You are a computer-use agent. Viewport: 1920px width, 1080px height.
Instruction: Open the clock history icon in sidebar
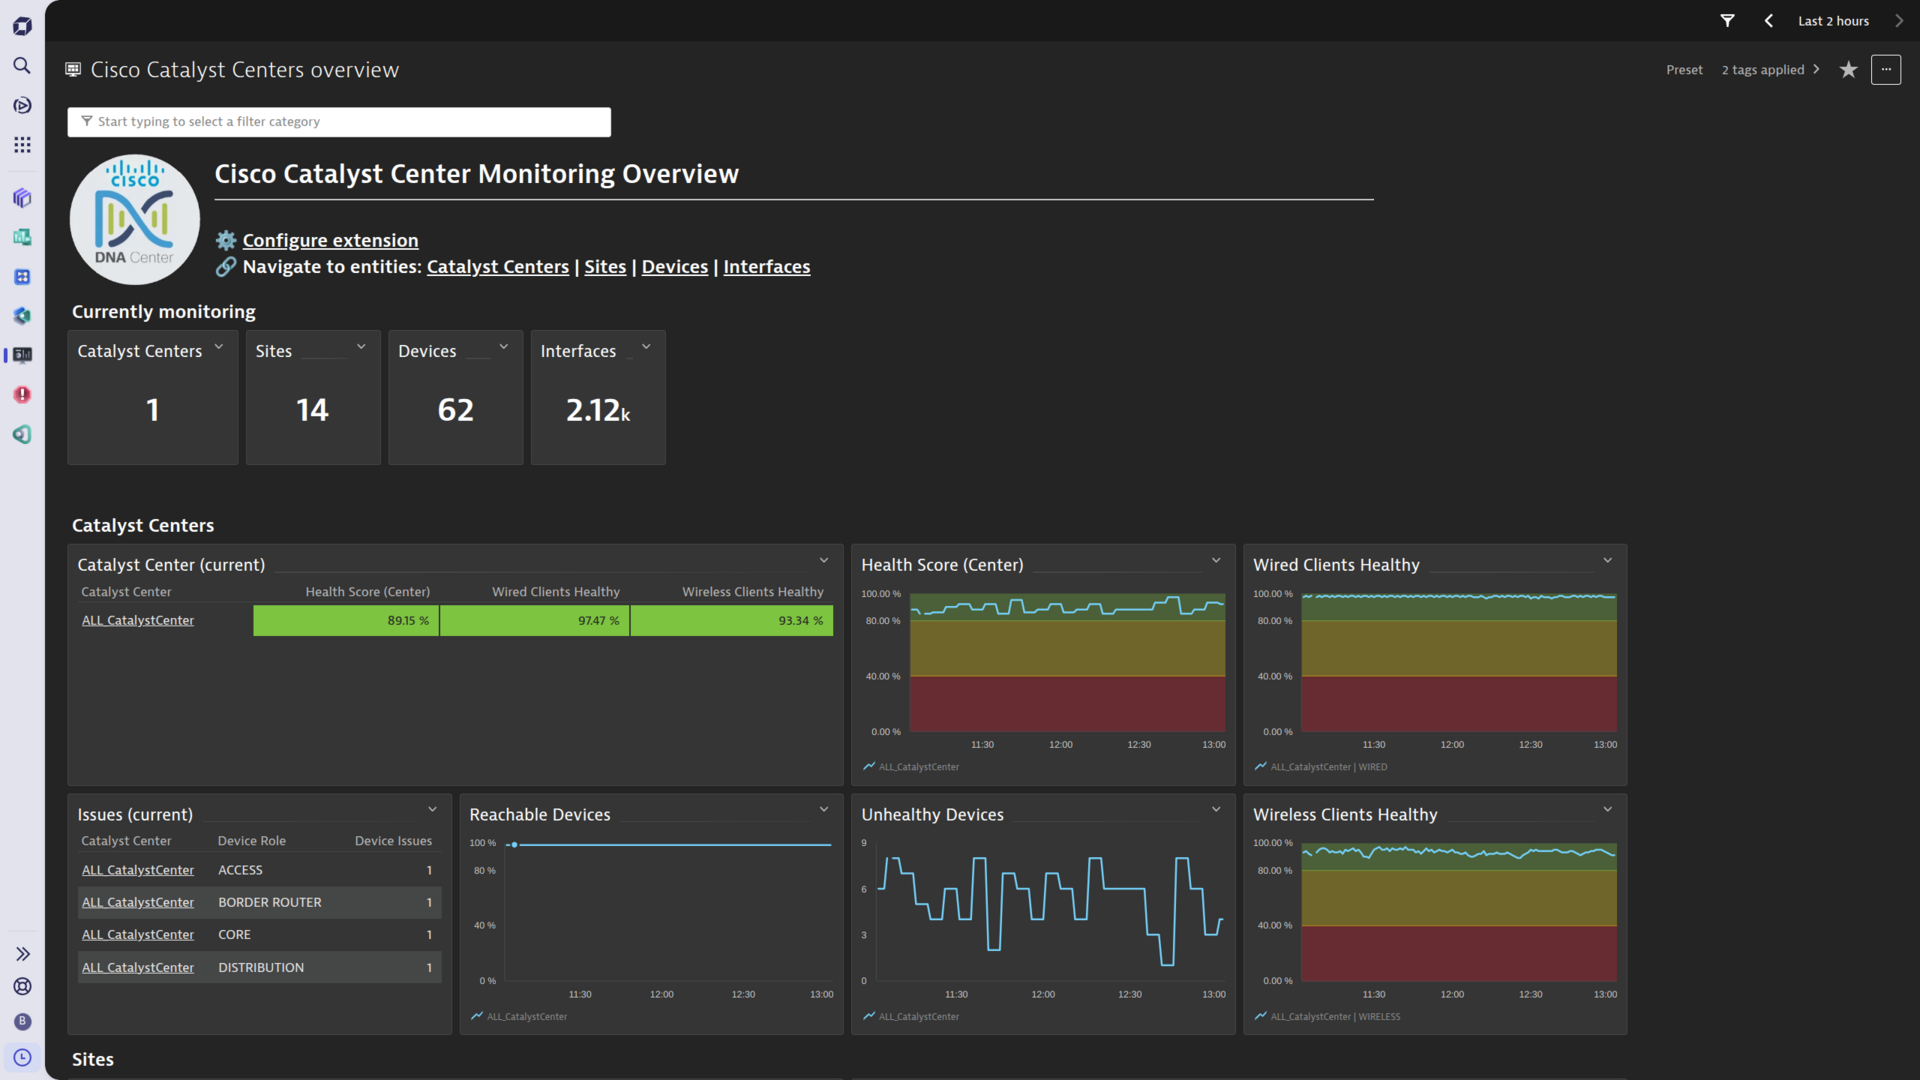(x=22, y=1057)
